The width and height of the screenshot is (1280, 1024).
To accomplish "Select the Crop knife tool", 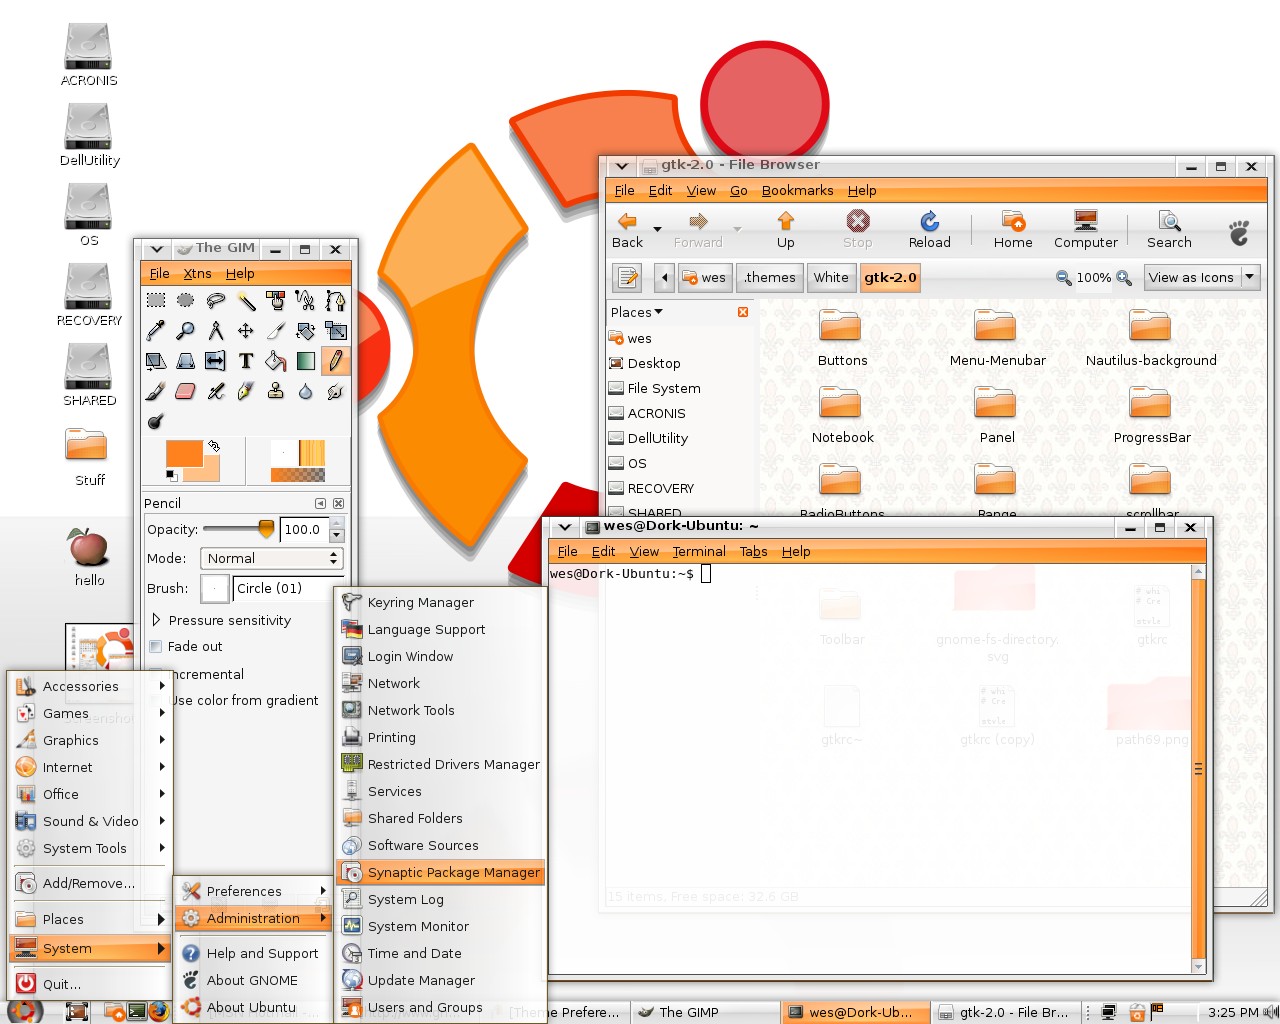I will 276,330.
